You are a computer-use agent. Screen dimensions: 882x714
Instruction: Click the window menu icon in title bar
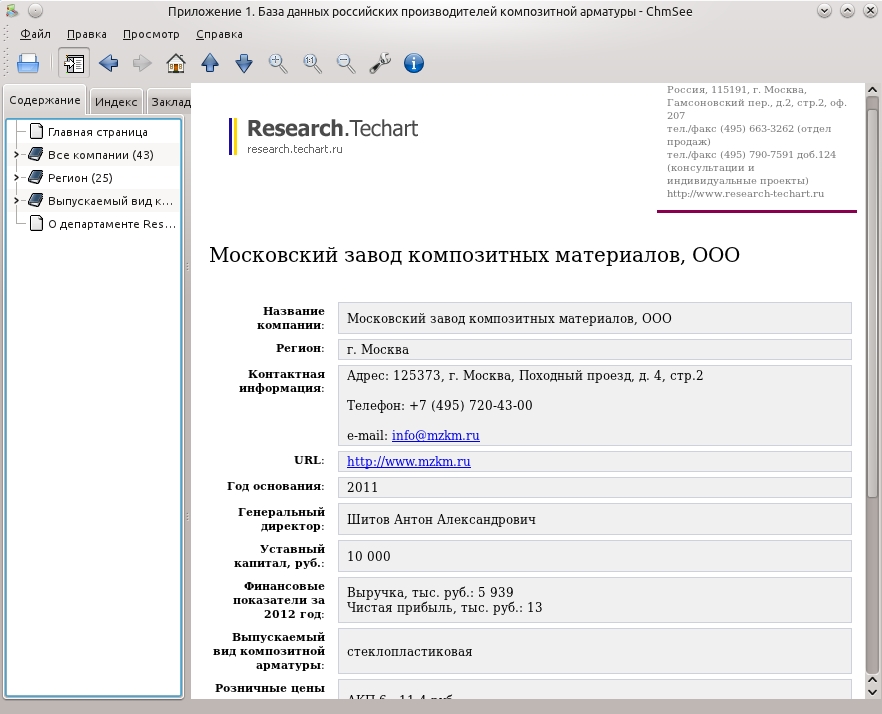[x=12, y=11]
